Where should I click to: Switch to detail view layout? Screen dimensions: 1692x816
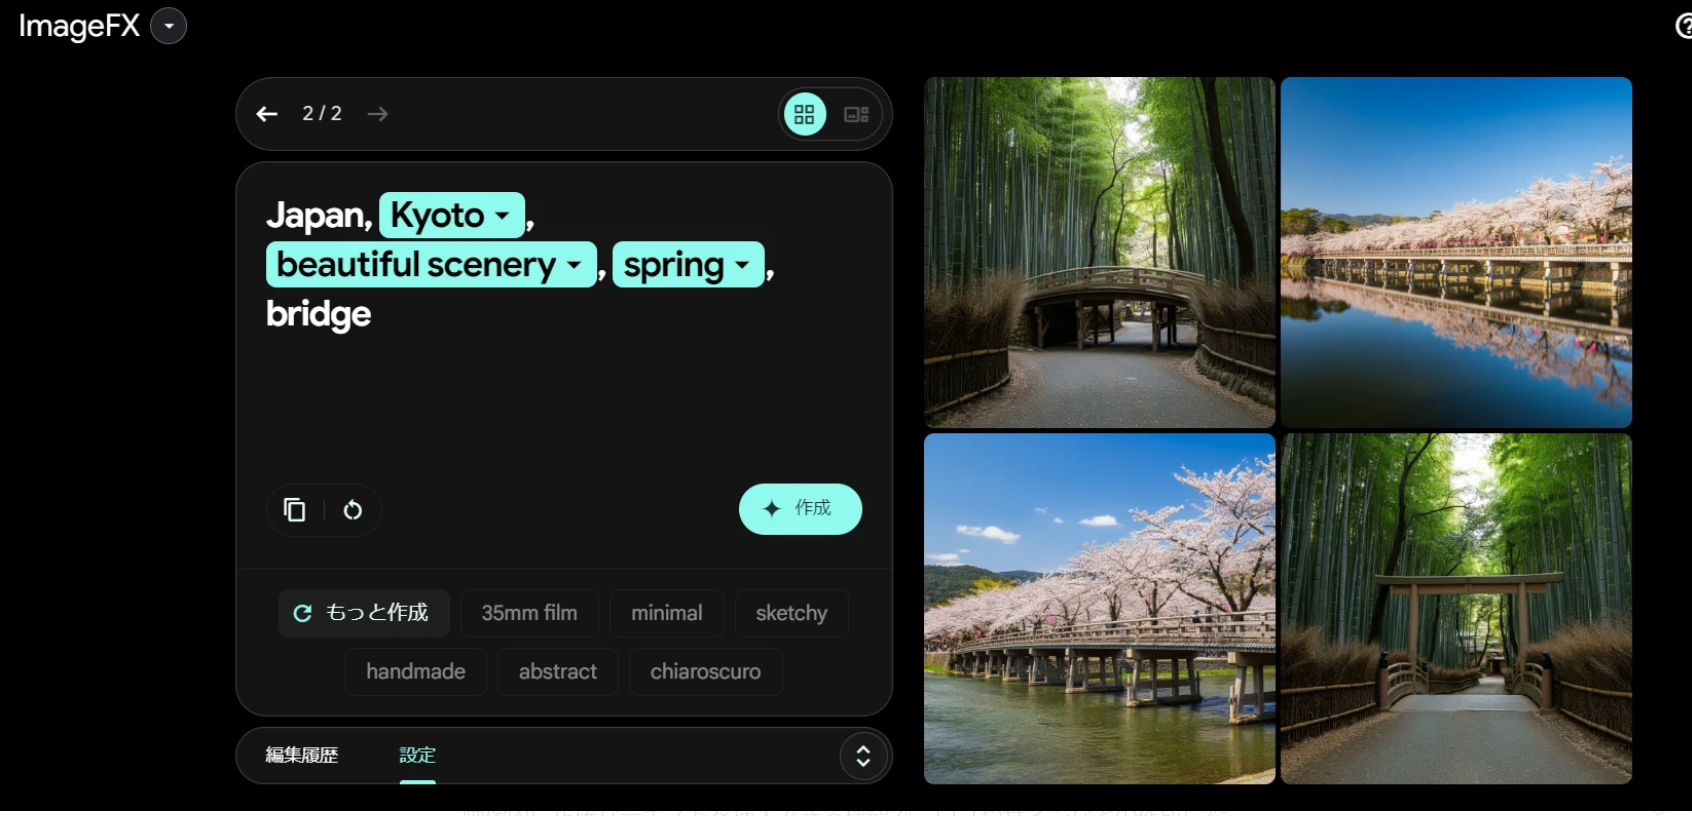[x=856, y=114]
